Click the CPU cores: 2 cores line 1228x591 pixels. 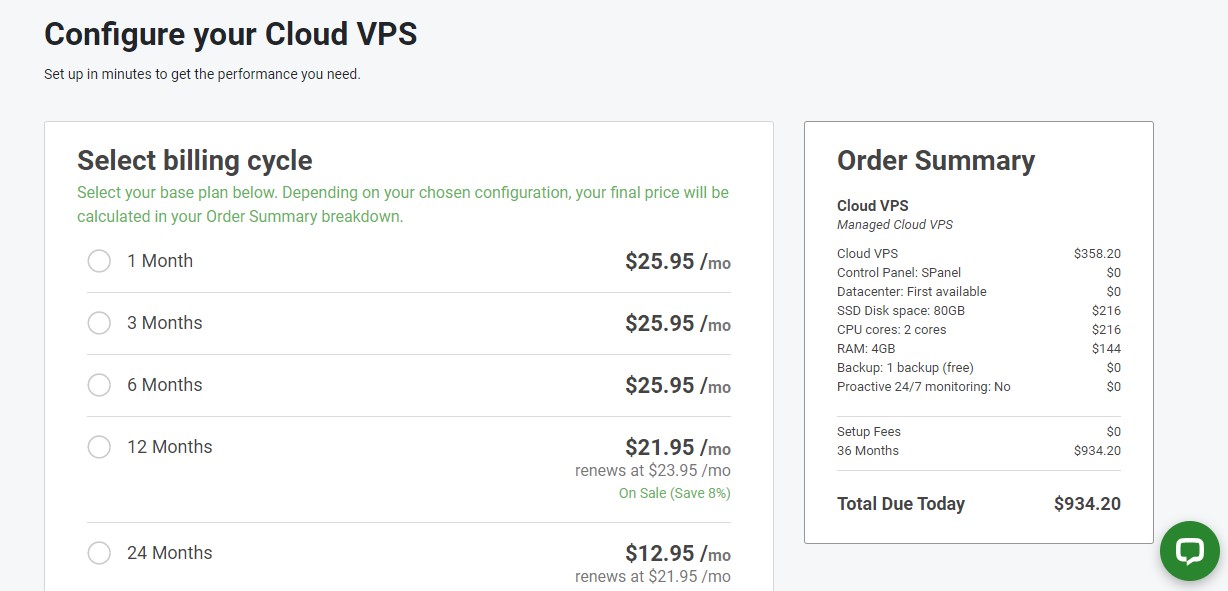pos(891,329)
